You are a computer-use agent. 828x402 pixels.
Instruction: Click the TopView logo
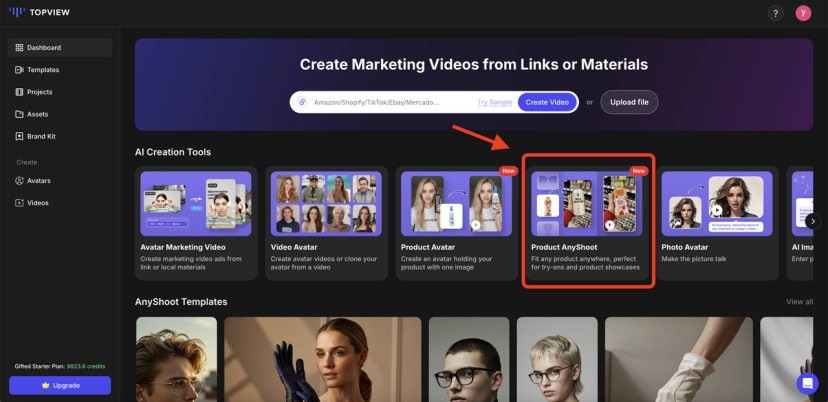(x=39, y=12)
